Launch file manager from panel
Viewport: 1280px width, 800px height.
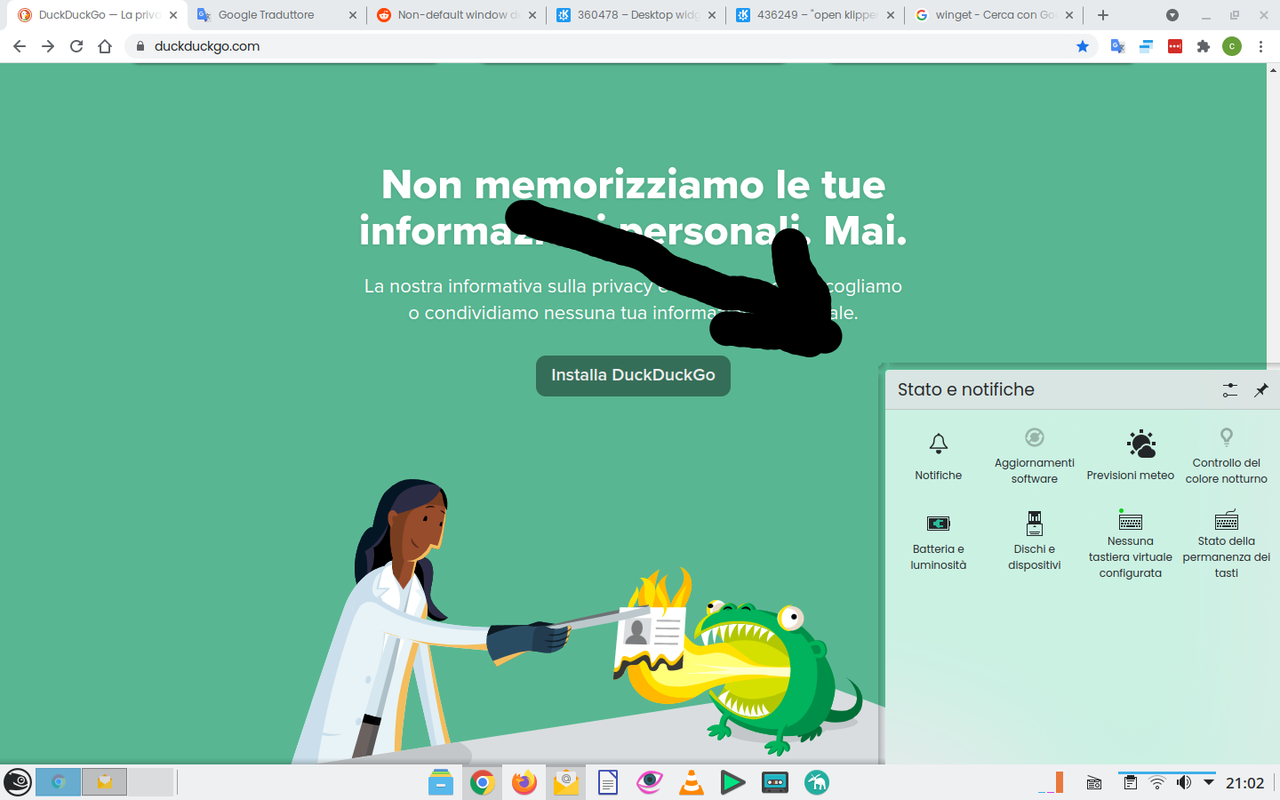click(x=440, y=782)
